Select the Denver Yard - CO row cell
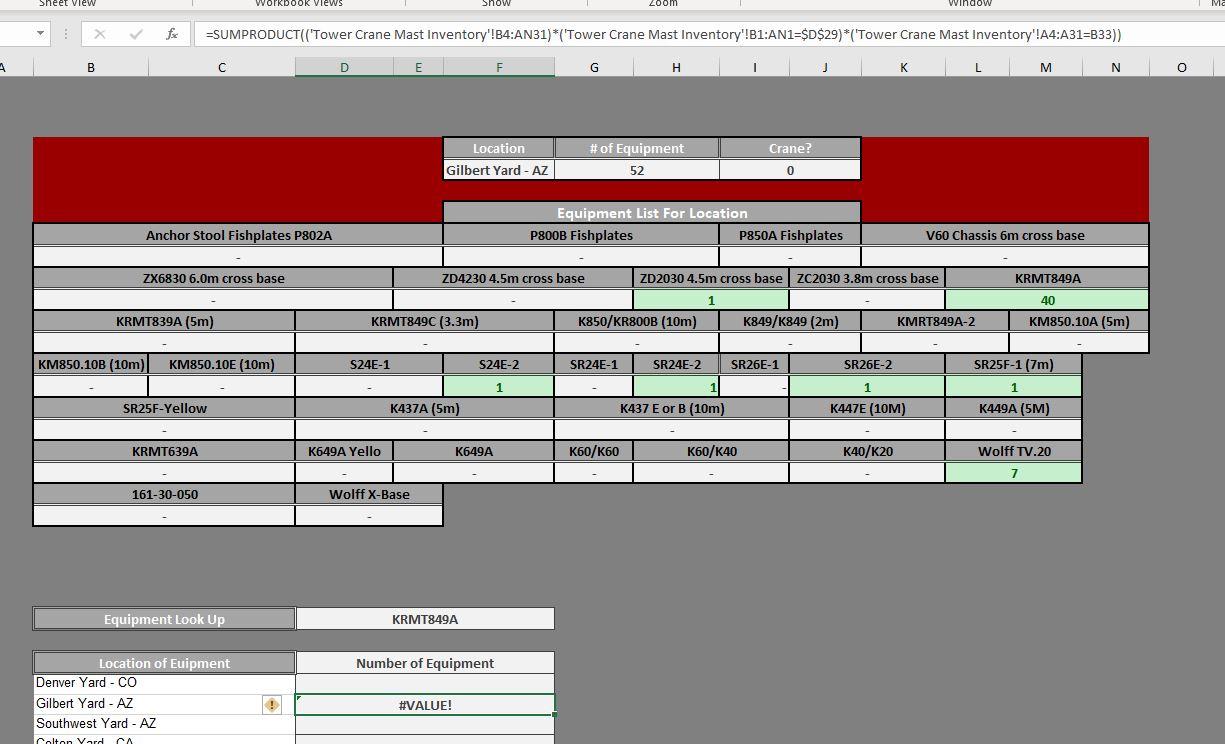 point(164,682)
